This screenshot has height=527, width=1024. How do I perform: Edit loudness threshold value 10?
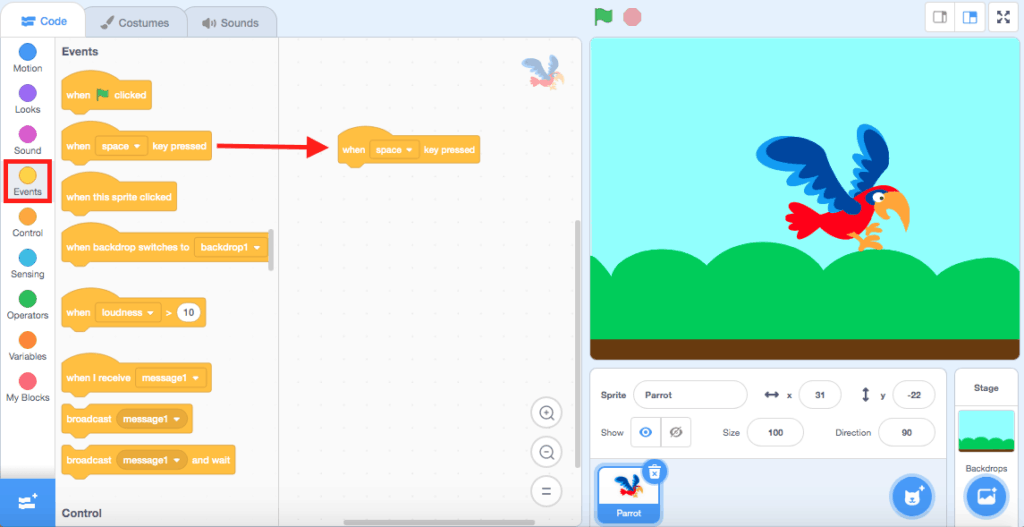pos(188,313)
